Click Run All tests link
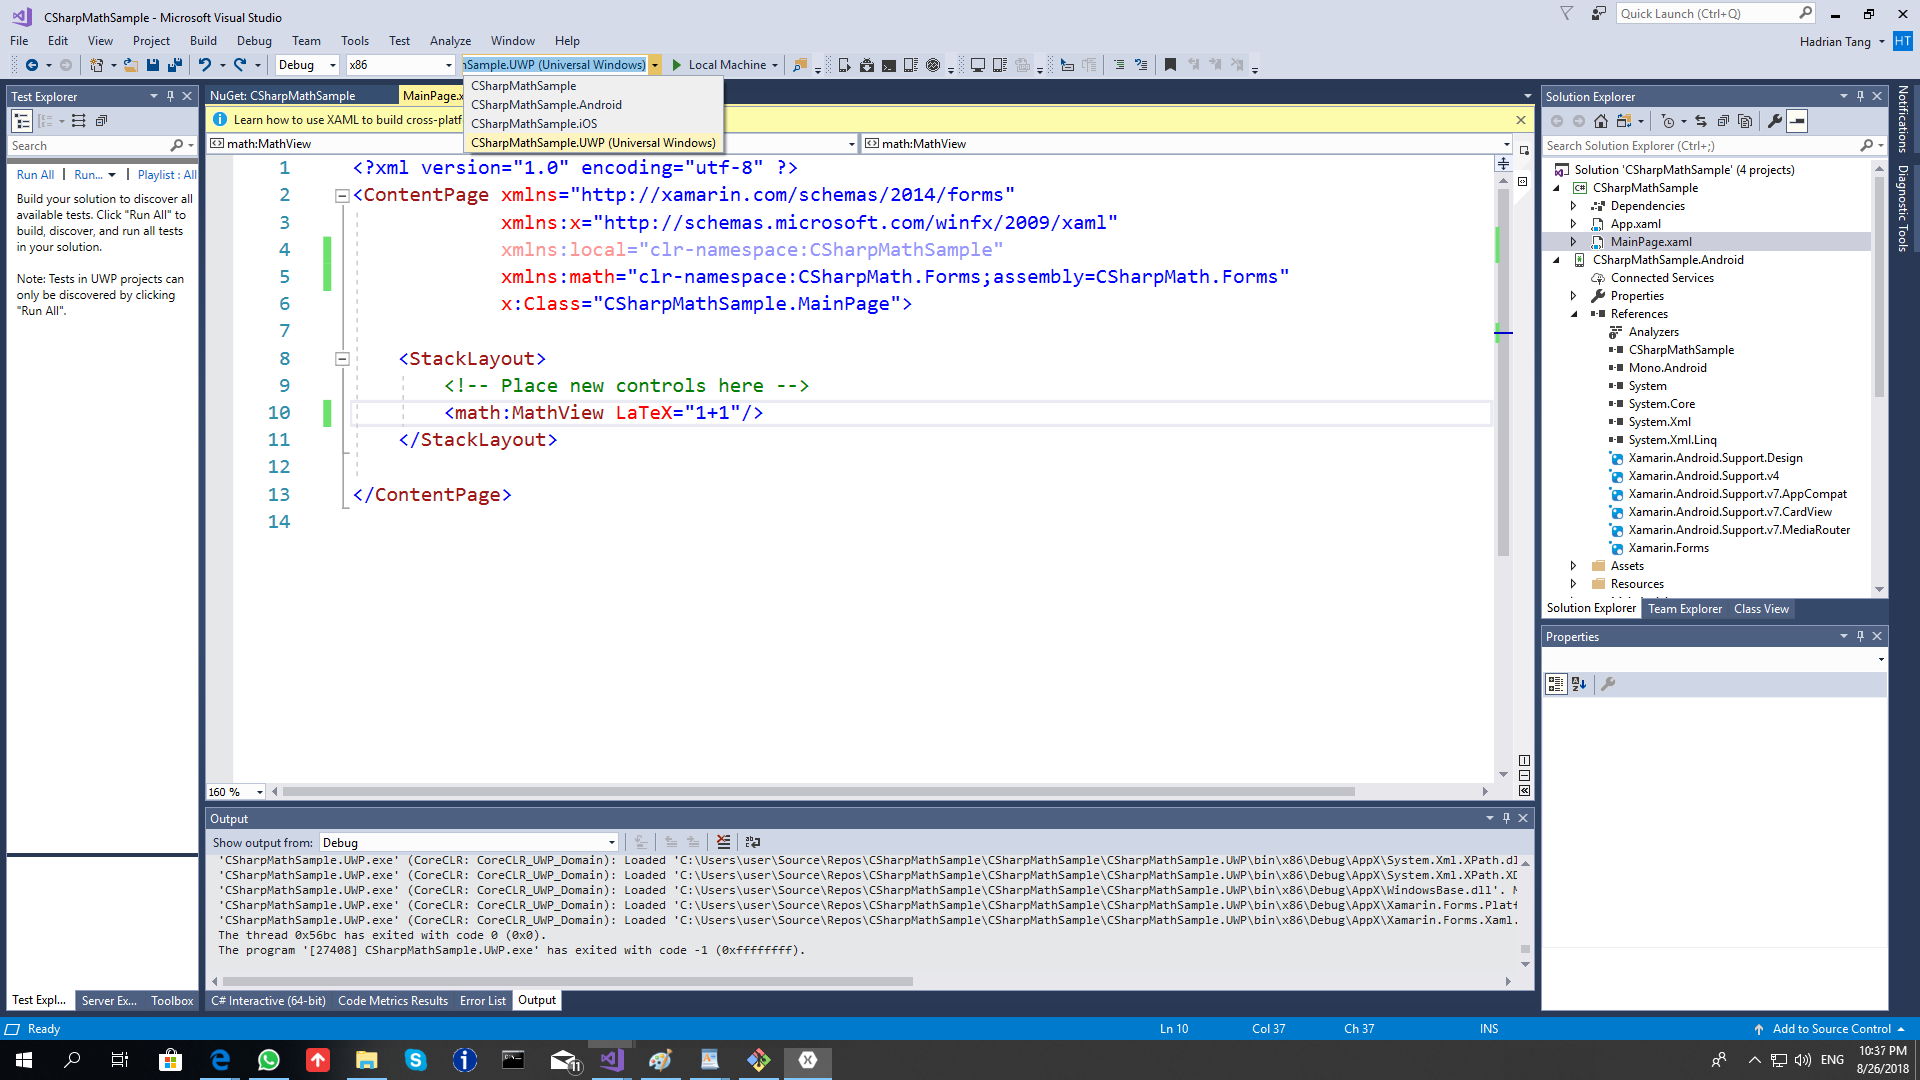Screen dimensions: 1920x1080 (35, 175)
